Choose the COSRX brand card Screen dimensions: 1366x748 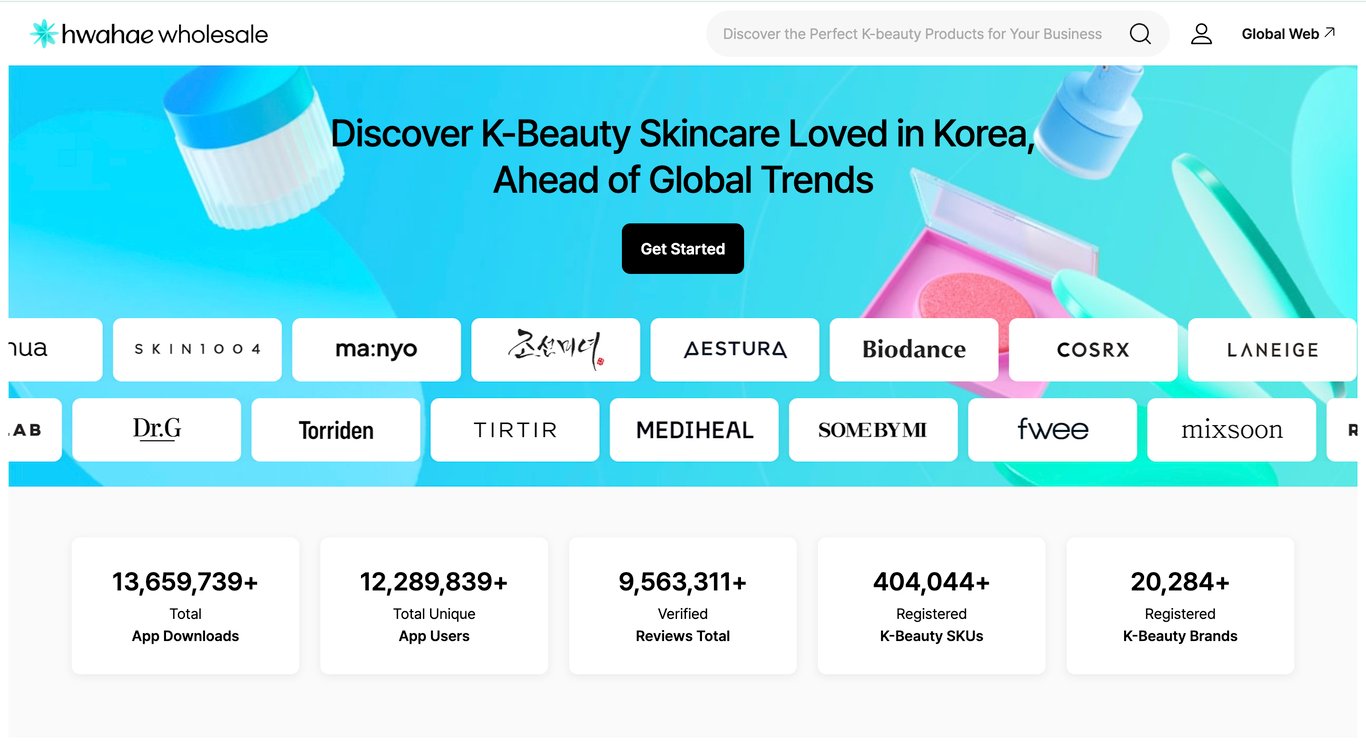pos(1093,350)
